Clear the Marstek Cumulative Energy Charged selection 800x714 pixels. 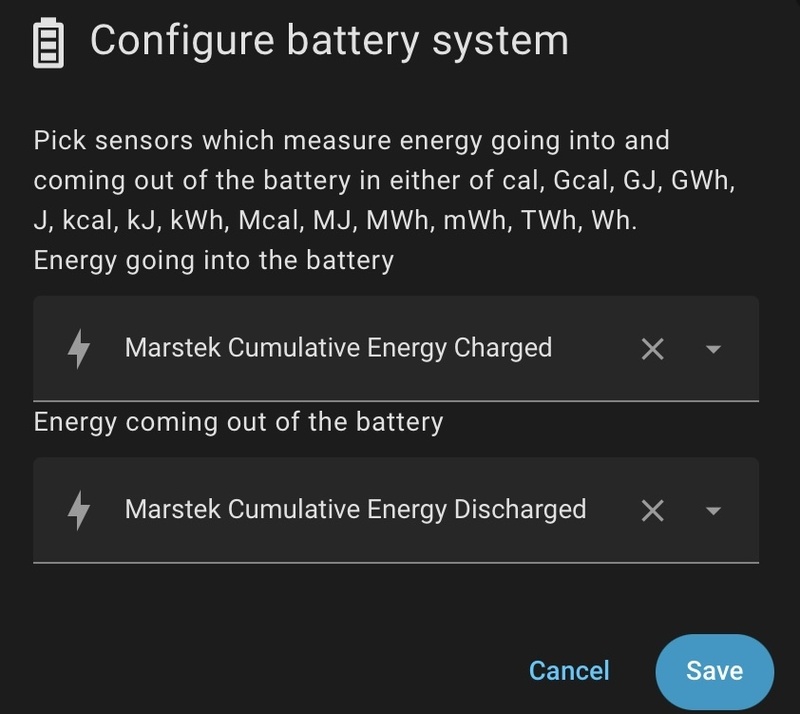(x=652, y=349)
